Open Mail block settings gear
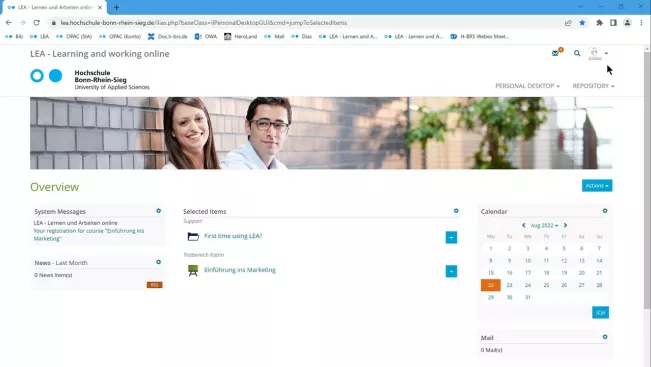Viewport: 651px width, 367px height. pyautogui.click(x=605, y=337)
